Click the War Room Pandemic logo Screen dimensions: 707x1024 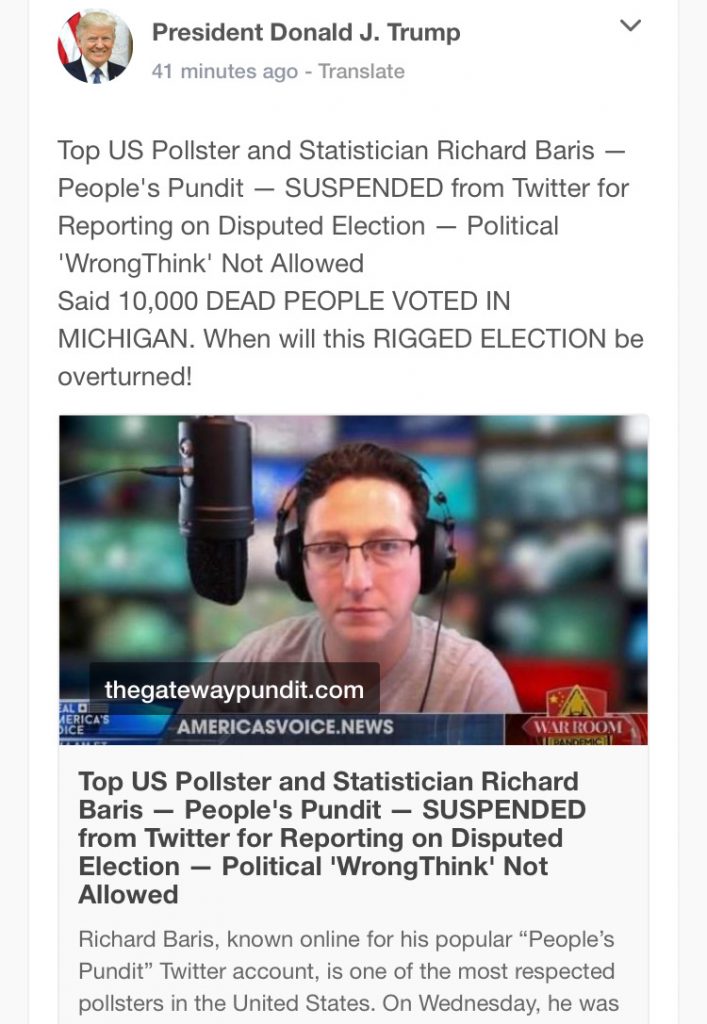(x=576, y=716)
